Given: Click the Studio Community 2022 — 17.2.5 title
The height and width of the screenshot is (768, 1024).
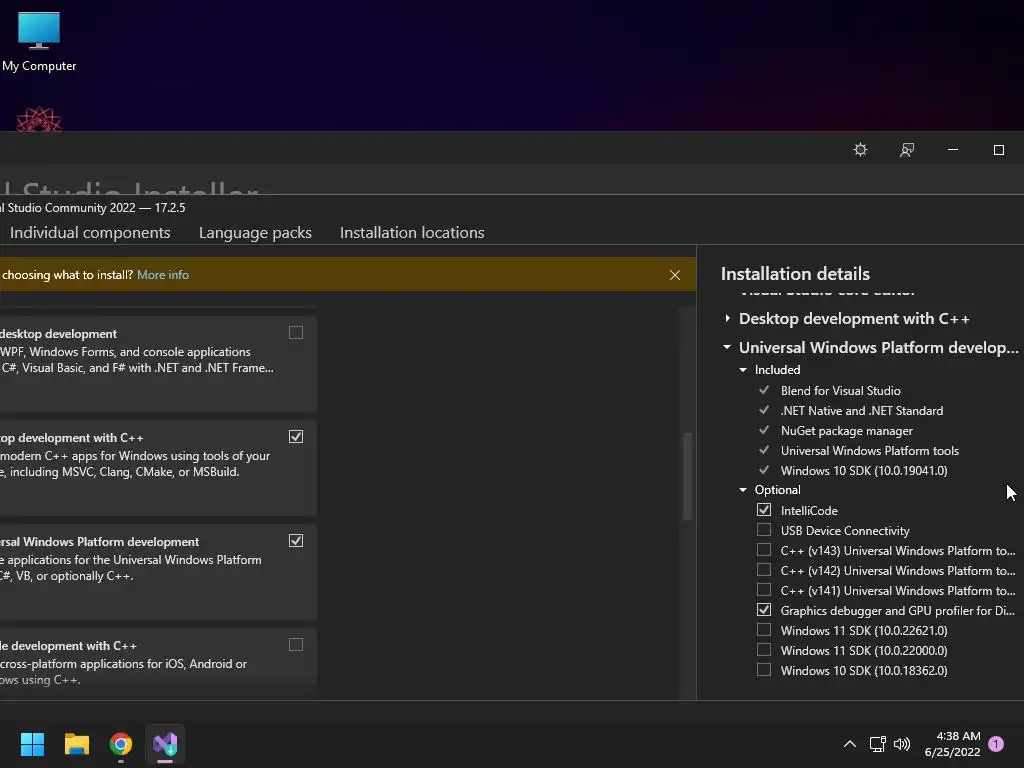Looking at the screenshot, I should [93, 208].
